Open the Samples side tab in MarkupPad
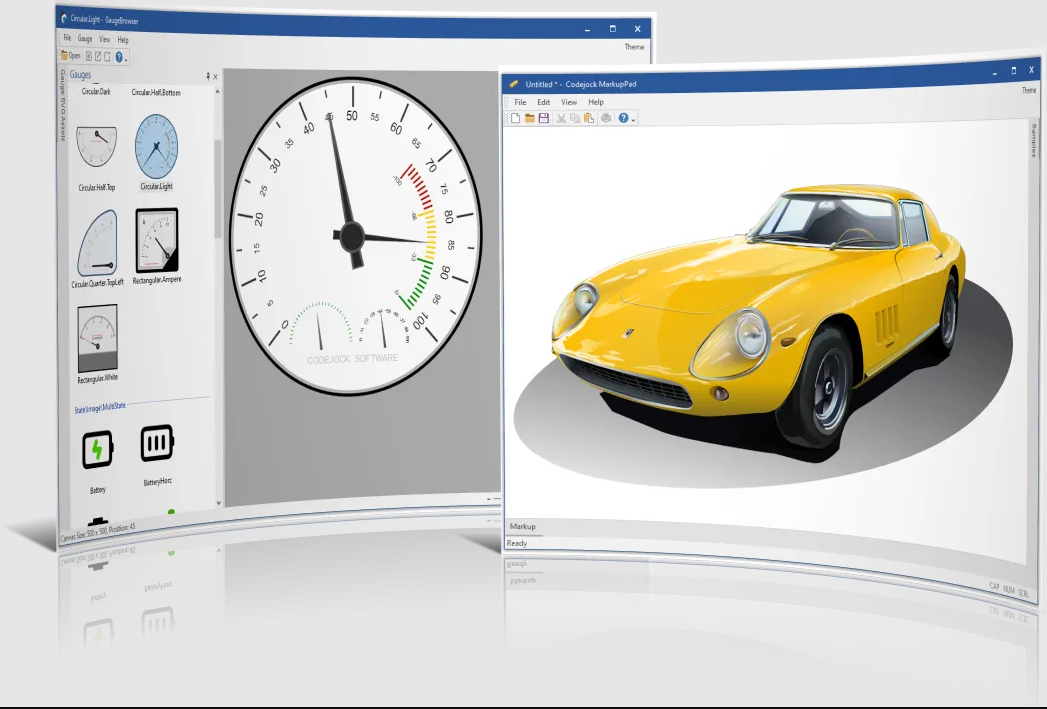1047x709 pixels. click(1034, 140)
